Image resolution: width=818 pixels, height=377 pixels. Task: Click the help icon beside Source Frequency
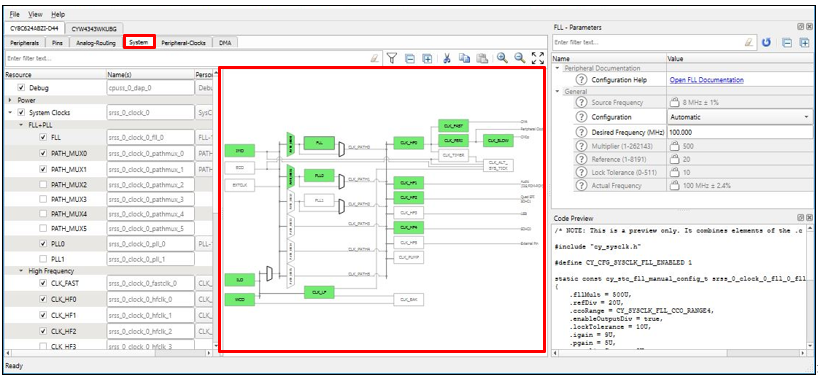[581, 103]
